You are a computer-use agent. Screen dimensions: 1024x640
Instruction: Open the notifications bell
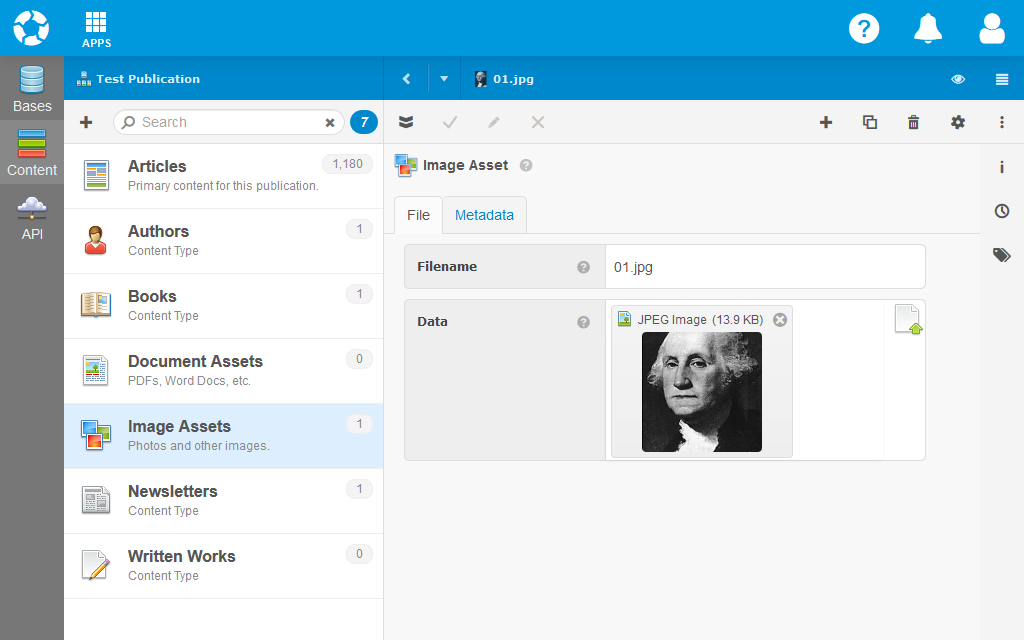[928, 28]
